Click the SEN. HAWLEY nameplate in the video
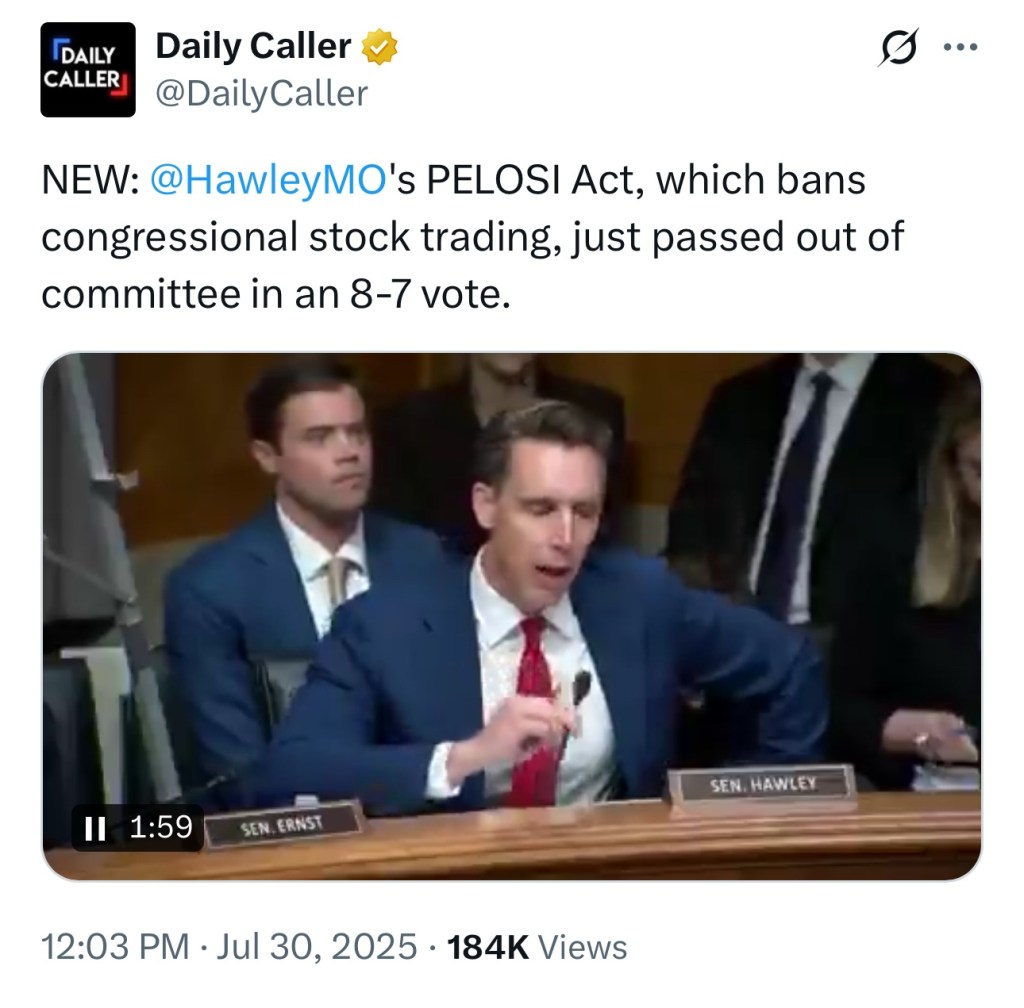 point(763,786)
